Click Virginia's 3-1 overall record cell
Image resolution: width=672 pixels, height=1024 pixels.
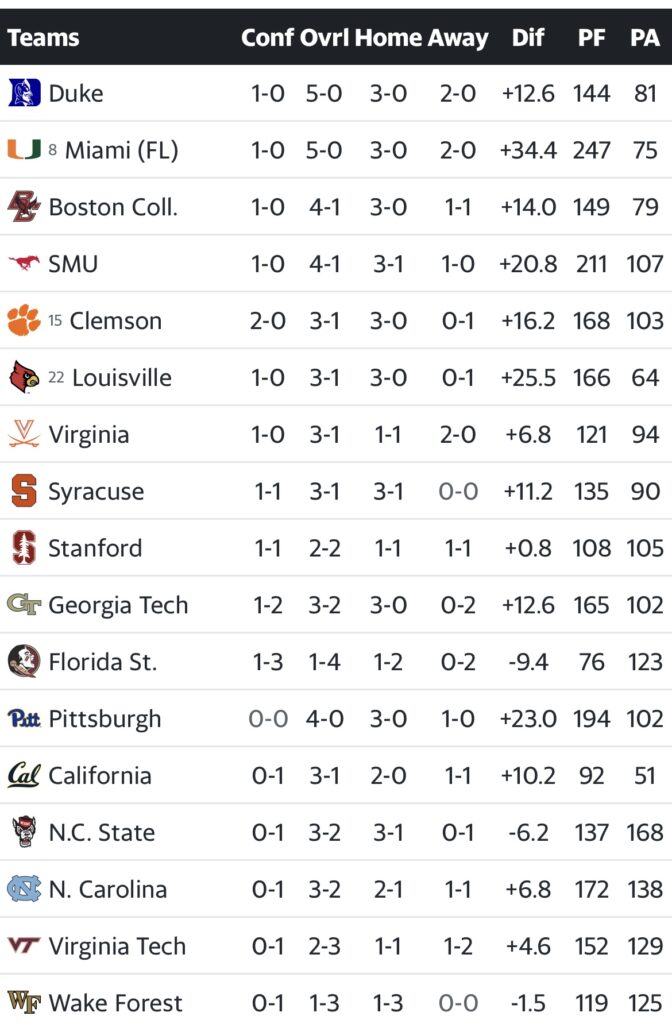tap(324, 435)
